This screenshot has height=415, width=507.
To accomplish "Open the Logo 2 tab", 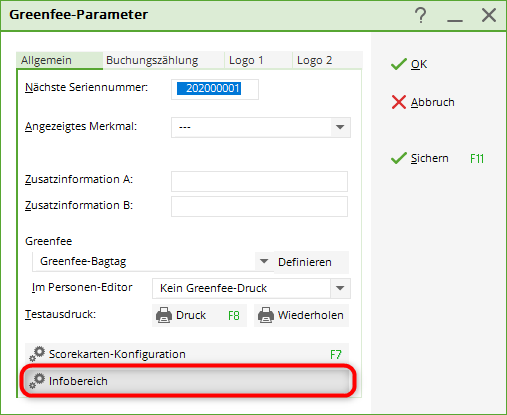I will 315,60.
